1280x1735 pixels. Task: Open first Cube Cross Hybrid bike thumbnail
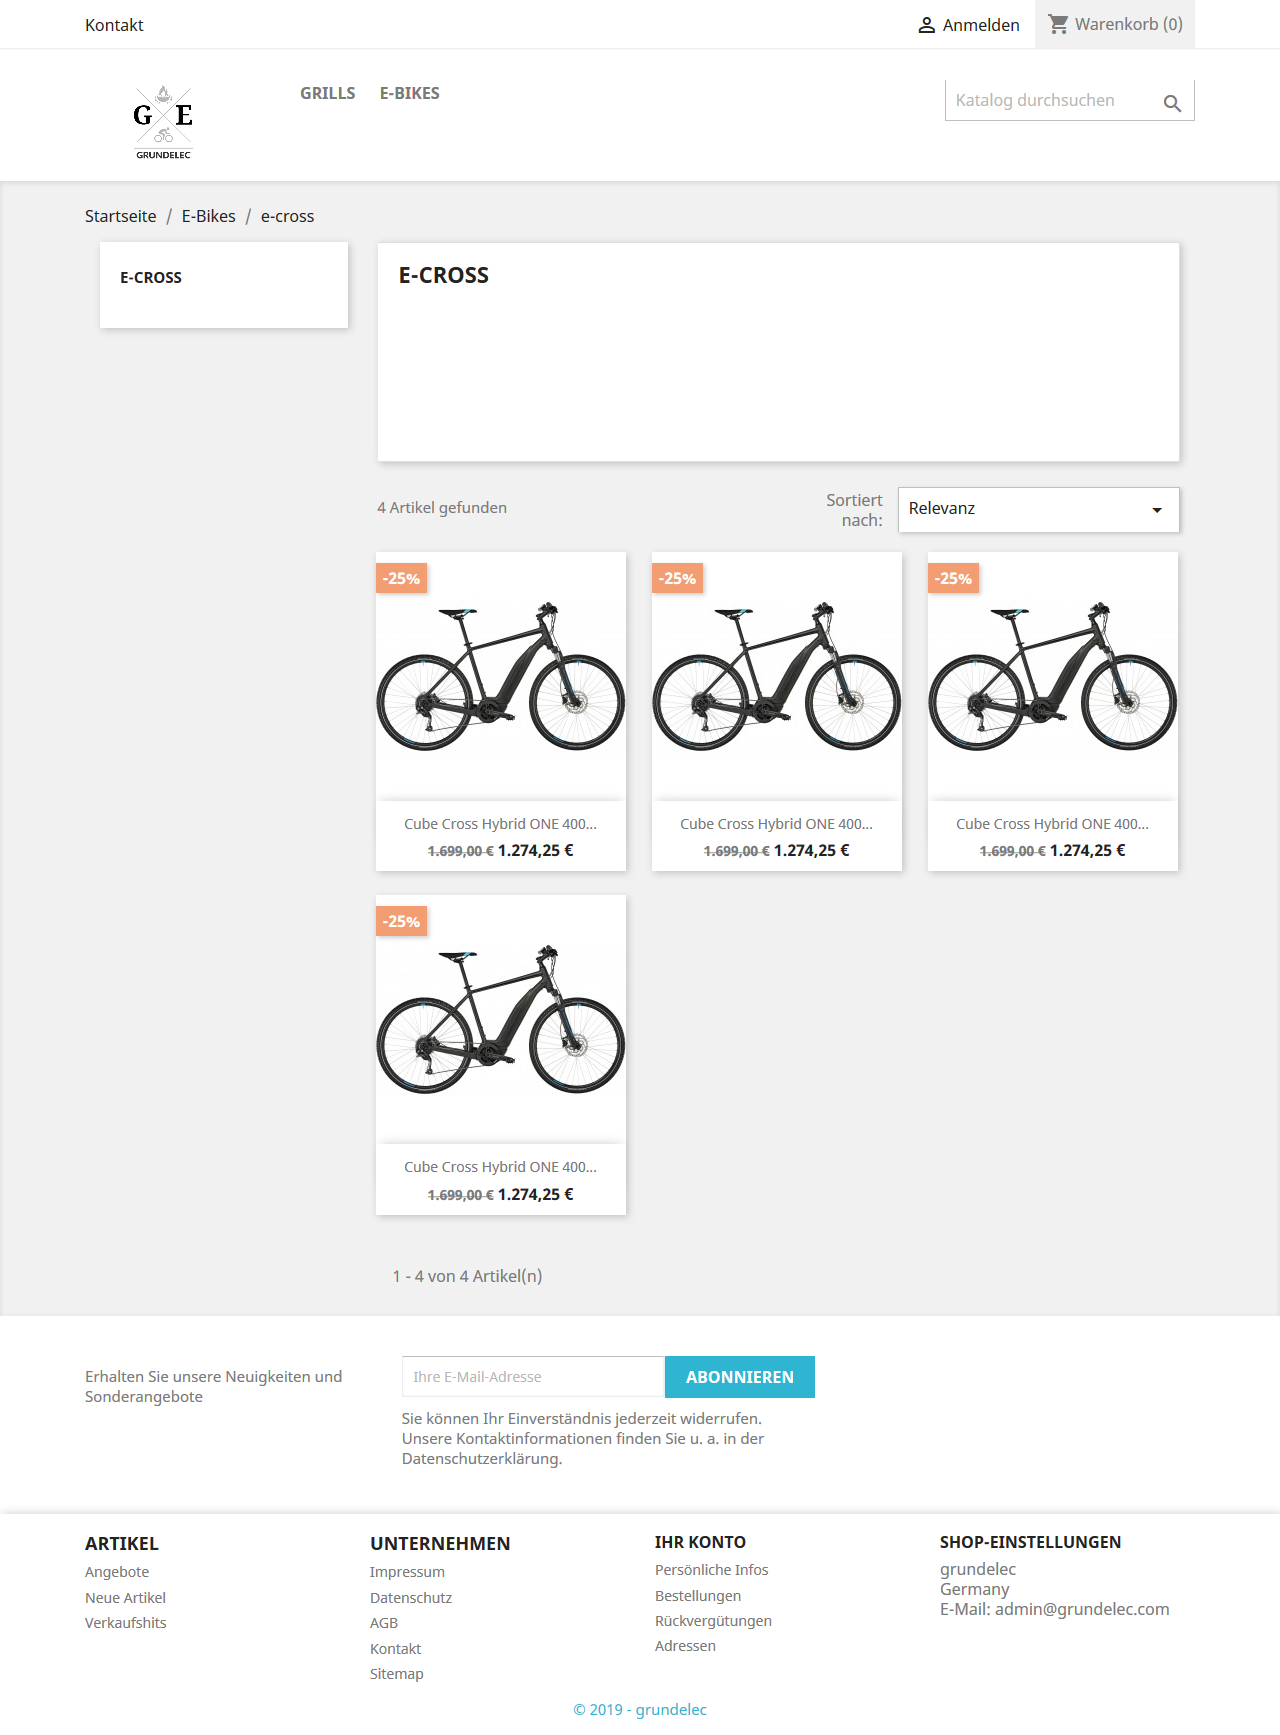coord(501,677)
